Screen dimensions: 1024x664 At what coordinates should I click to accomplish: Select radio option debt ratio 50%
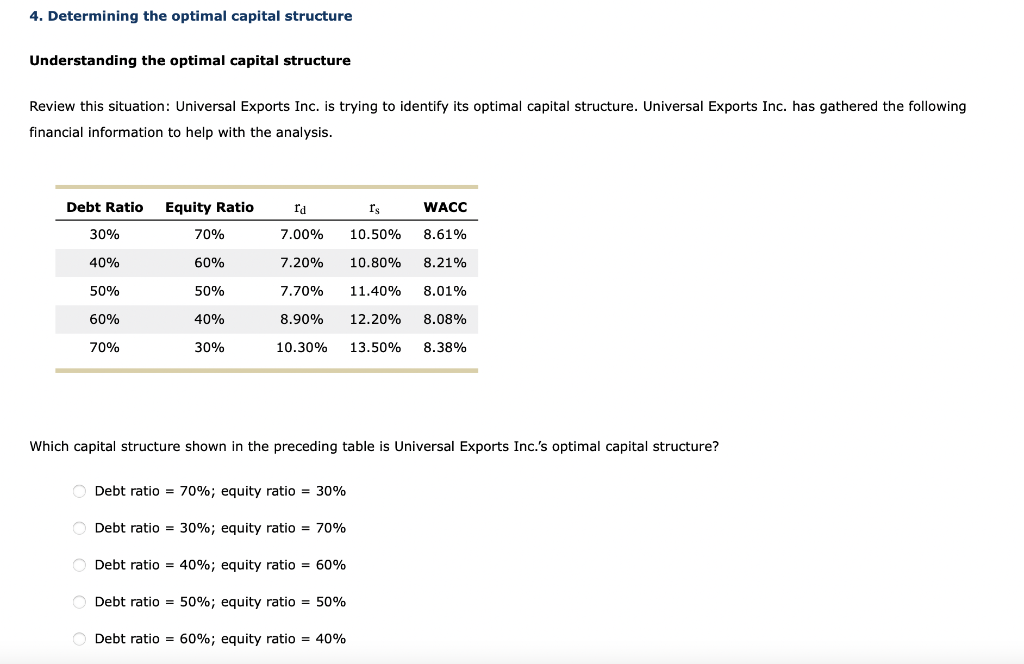78,602
